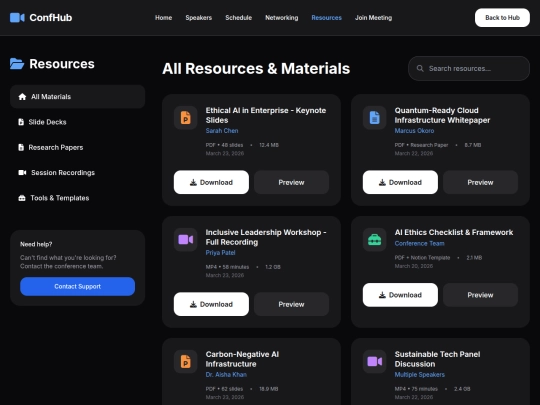The image size is (540, 405).
Task: Download the Quantum-Ready Cloud Whitepaper
Action: click(x=400, y=182)
